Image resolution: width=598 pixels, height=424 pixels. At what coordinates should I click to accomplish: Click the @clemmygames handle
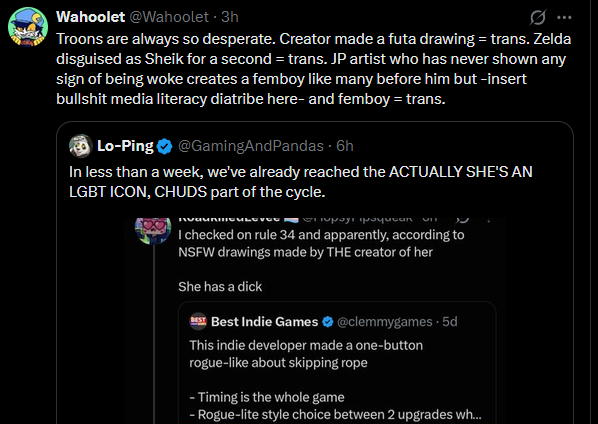click(385, 322)
